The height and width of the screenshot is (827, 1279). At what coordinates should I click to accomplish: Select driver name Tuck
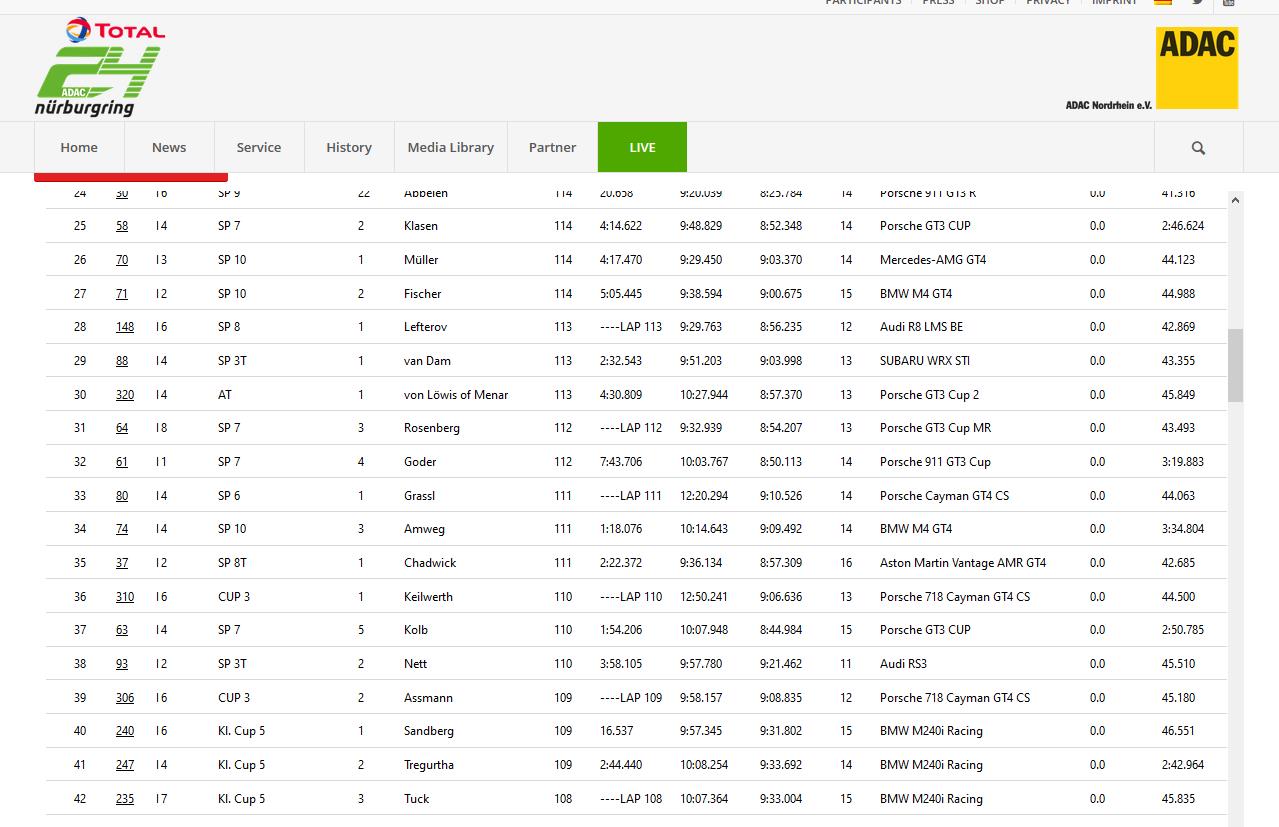pyautogui.click(x=417, y=799)
